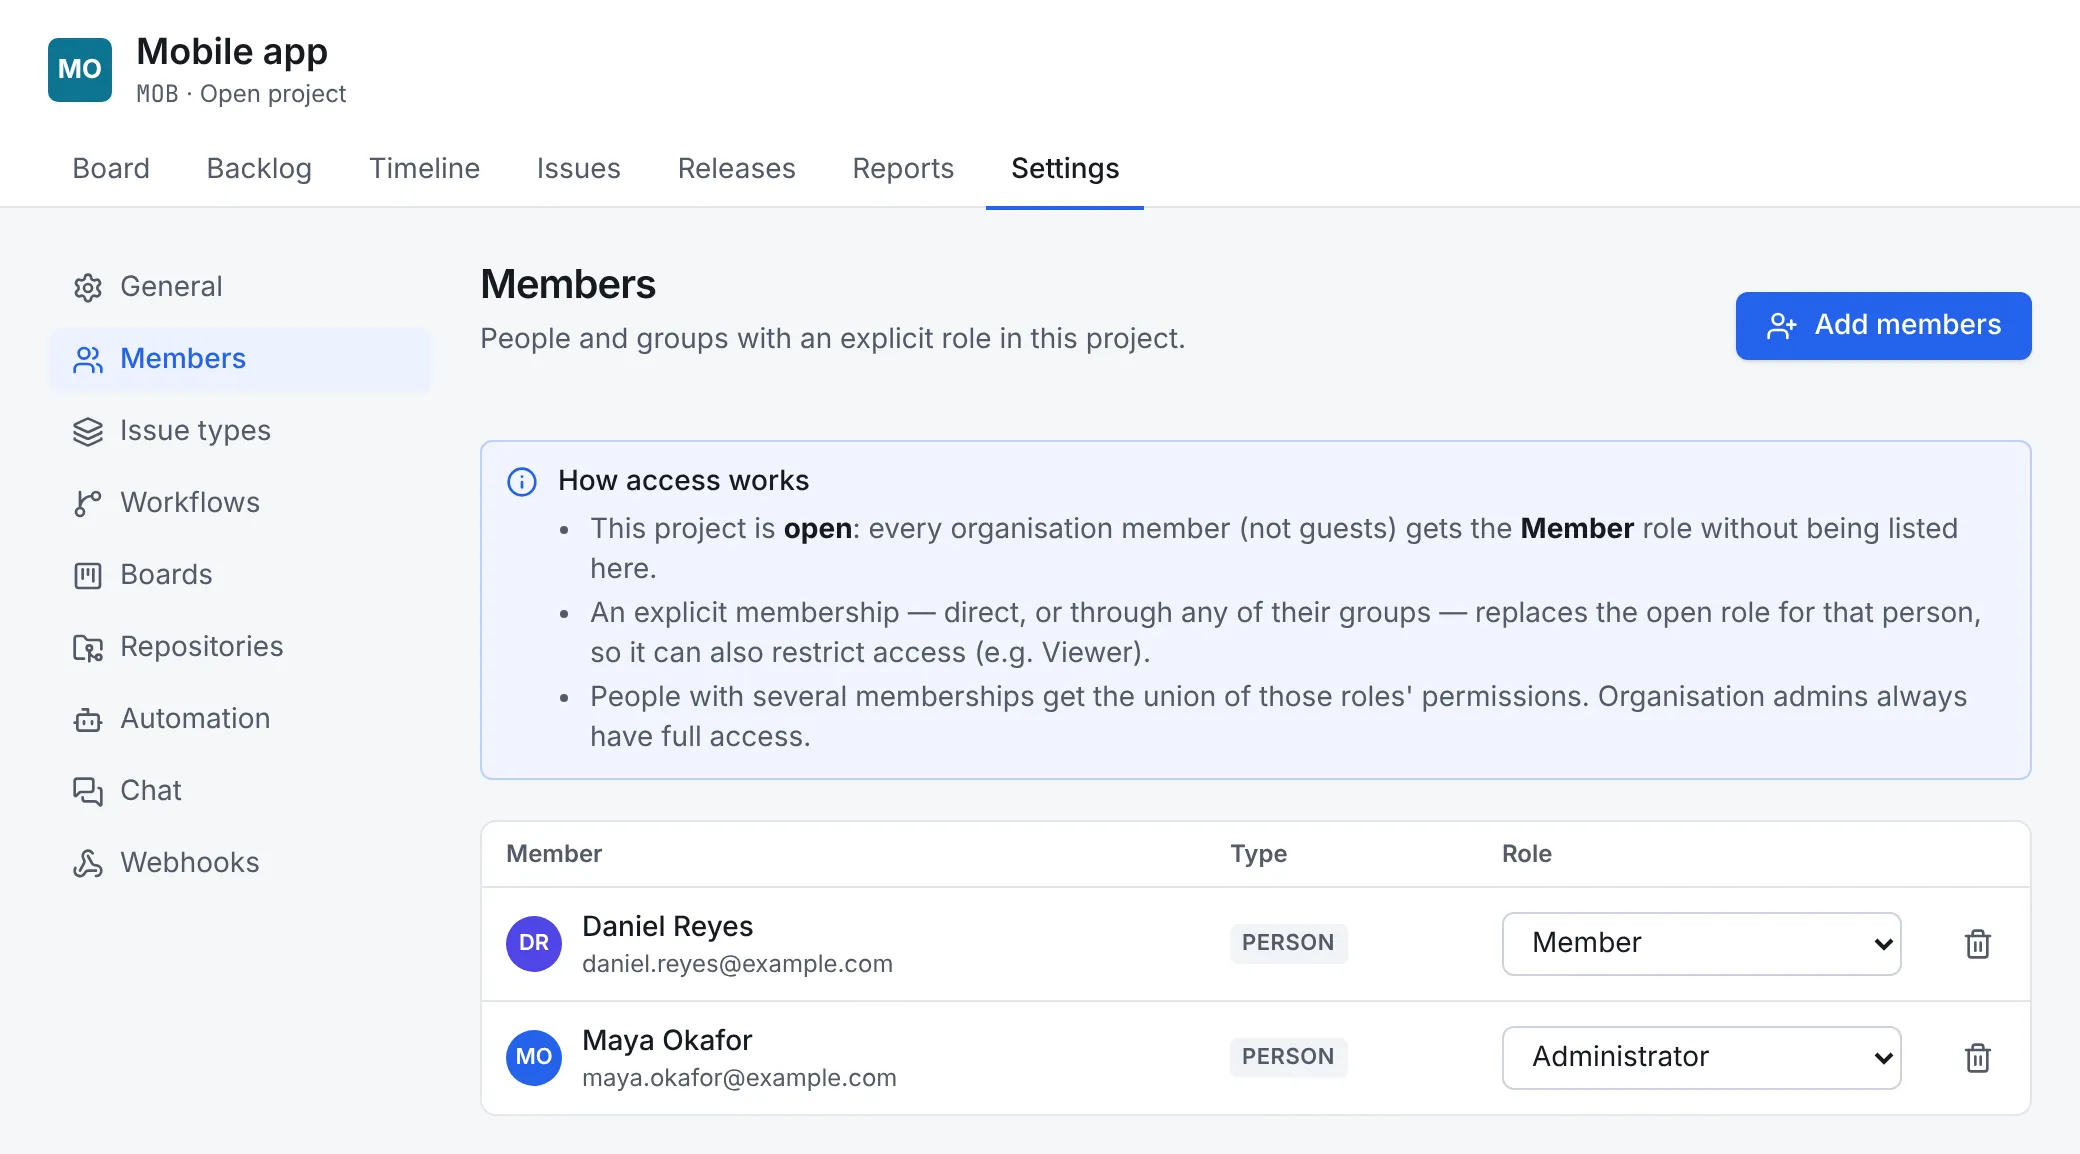
Task: Open General settings gear icon
Action: click(x=88, y=287)
